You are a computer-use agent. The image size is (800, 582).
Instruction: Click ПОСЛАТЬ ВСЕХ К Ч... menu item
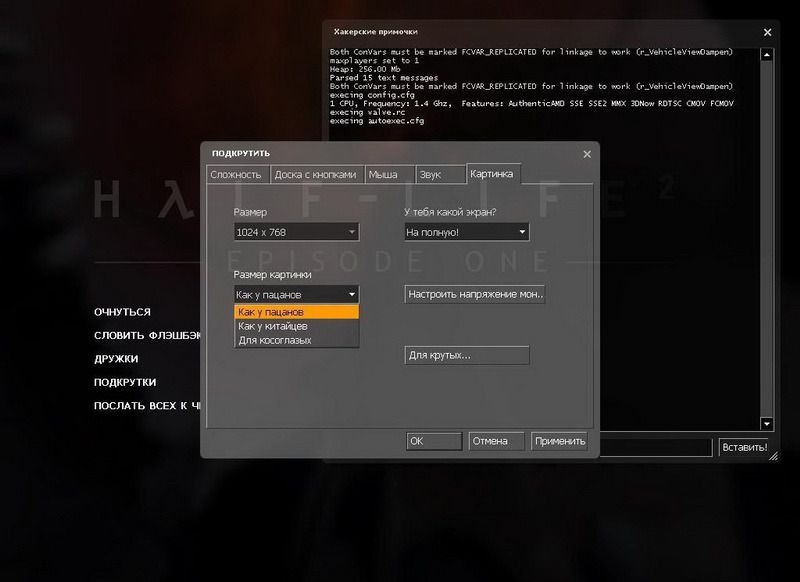(147, 406)
